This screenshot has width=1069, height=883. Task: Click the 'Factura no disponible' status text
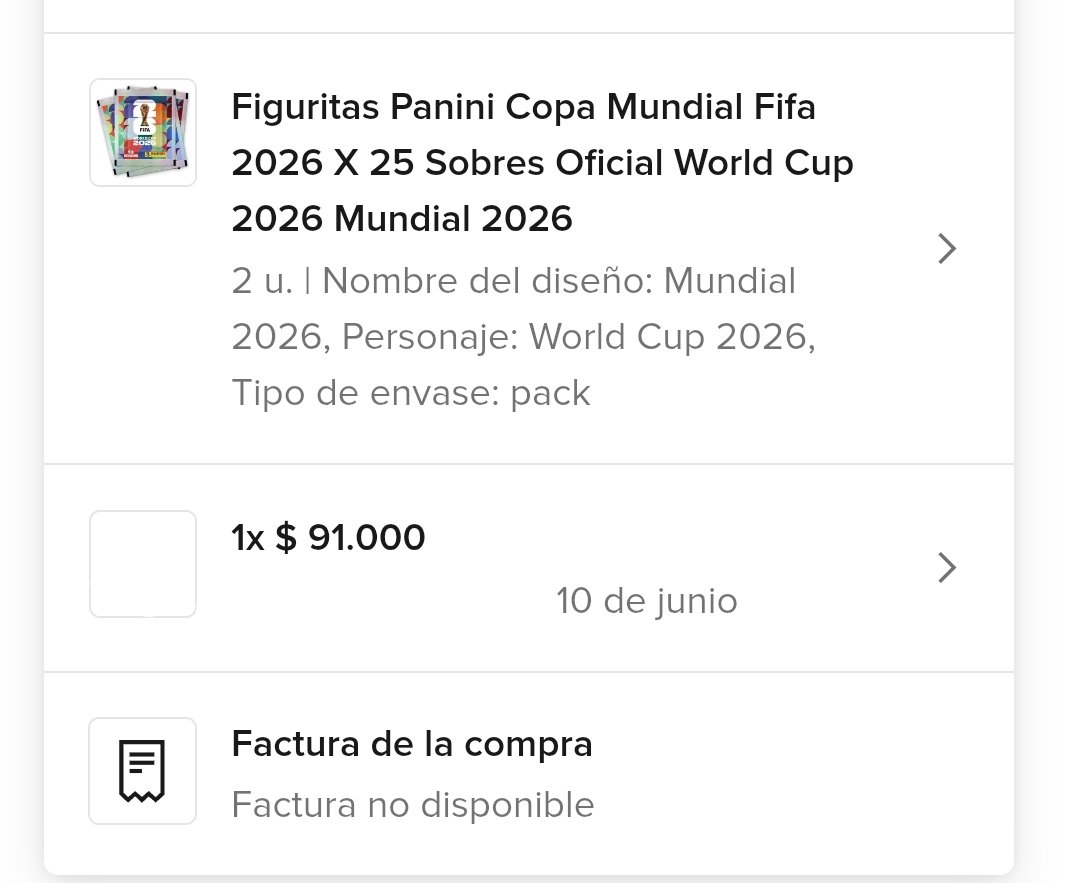[412, 805]
